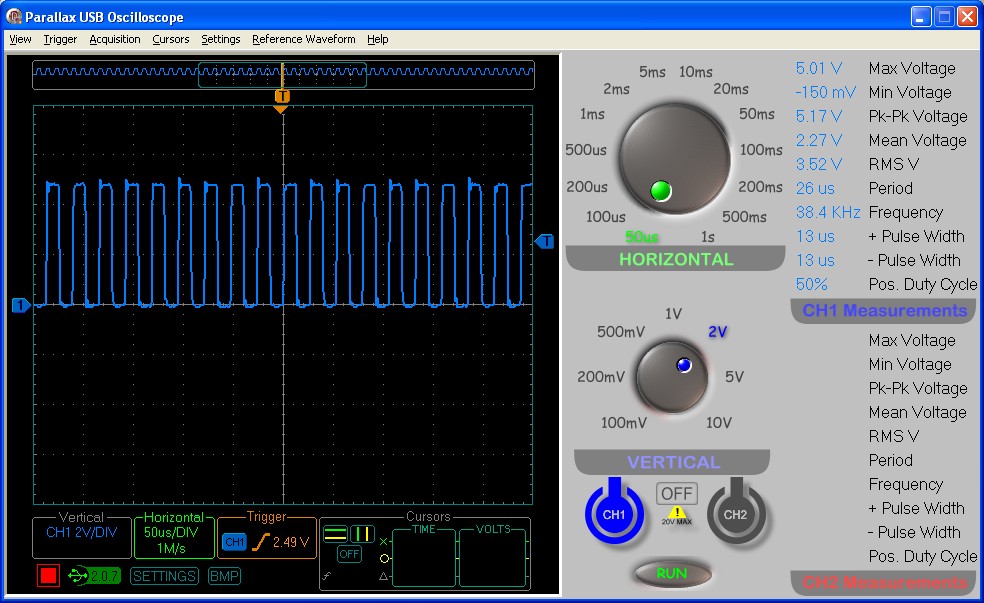Set vertical scale to 500mV
Screen dimensions: 984x603
[621, 332]
